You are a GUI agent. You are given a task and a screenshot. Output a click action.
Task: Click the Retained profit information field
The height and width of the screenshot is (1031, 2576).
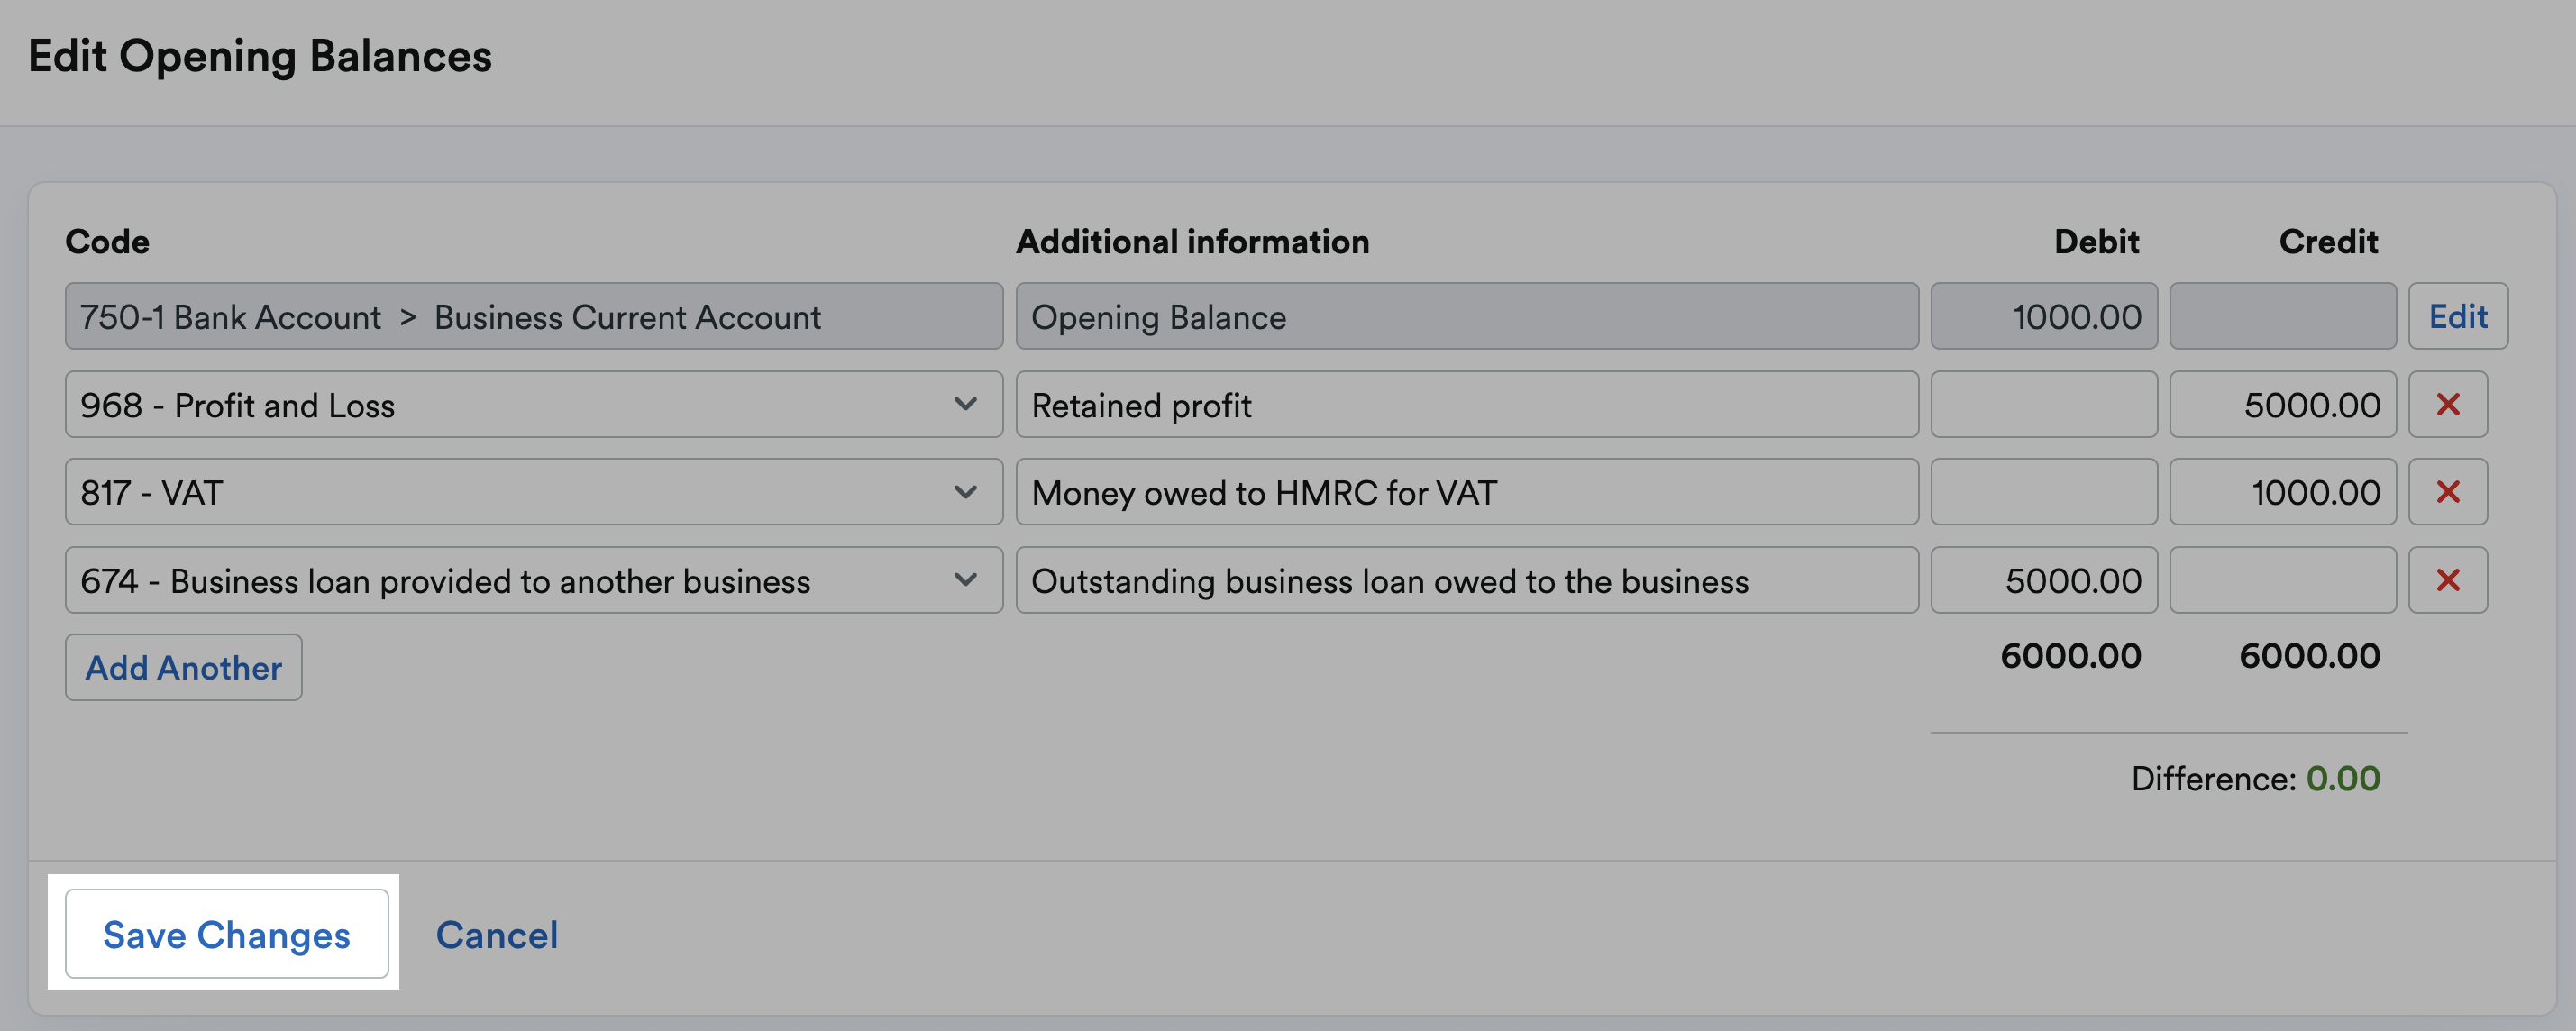(x=1467, y=404)
